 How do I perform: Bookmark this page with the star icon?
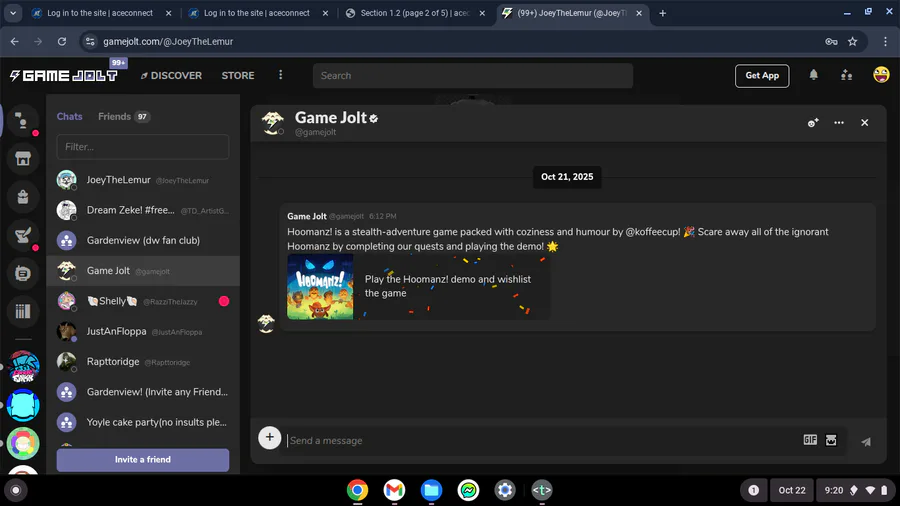coord(852,41)
